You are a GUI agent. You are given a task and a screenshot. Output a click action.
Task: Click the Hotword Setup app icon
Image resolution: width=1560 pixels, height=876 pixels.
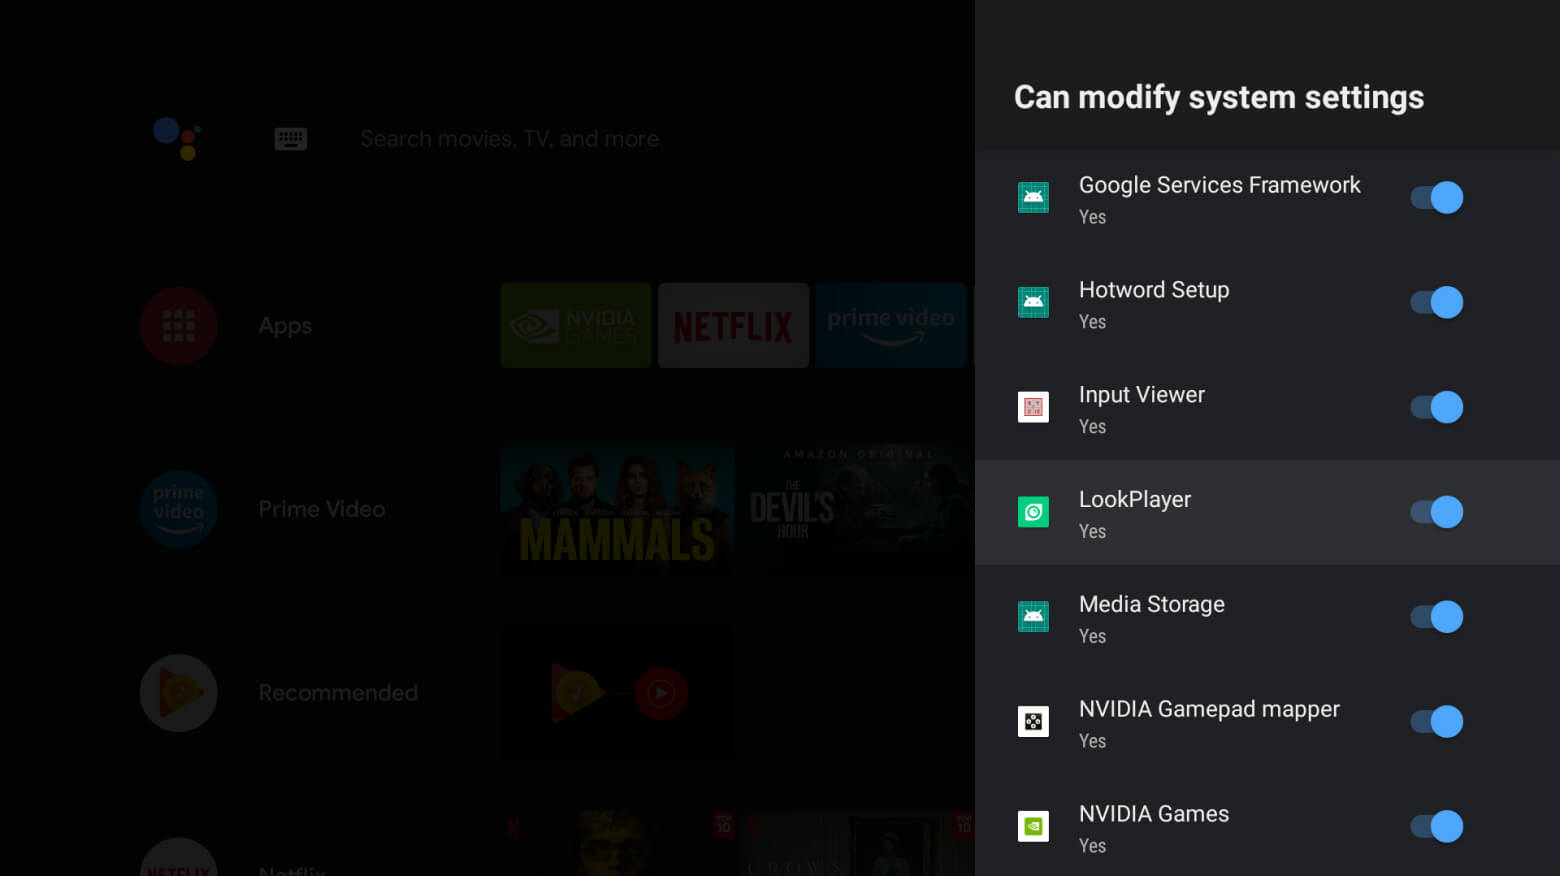point(1033,302)
